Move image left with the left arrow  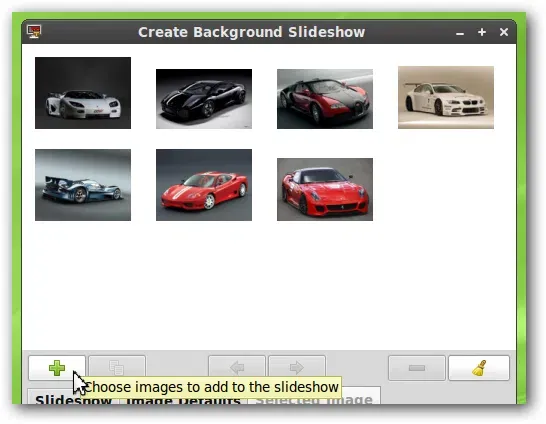point(237,367)
